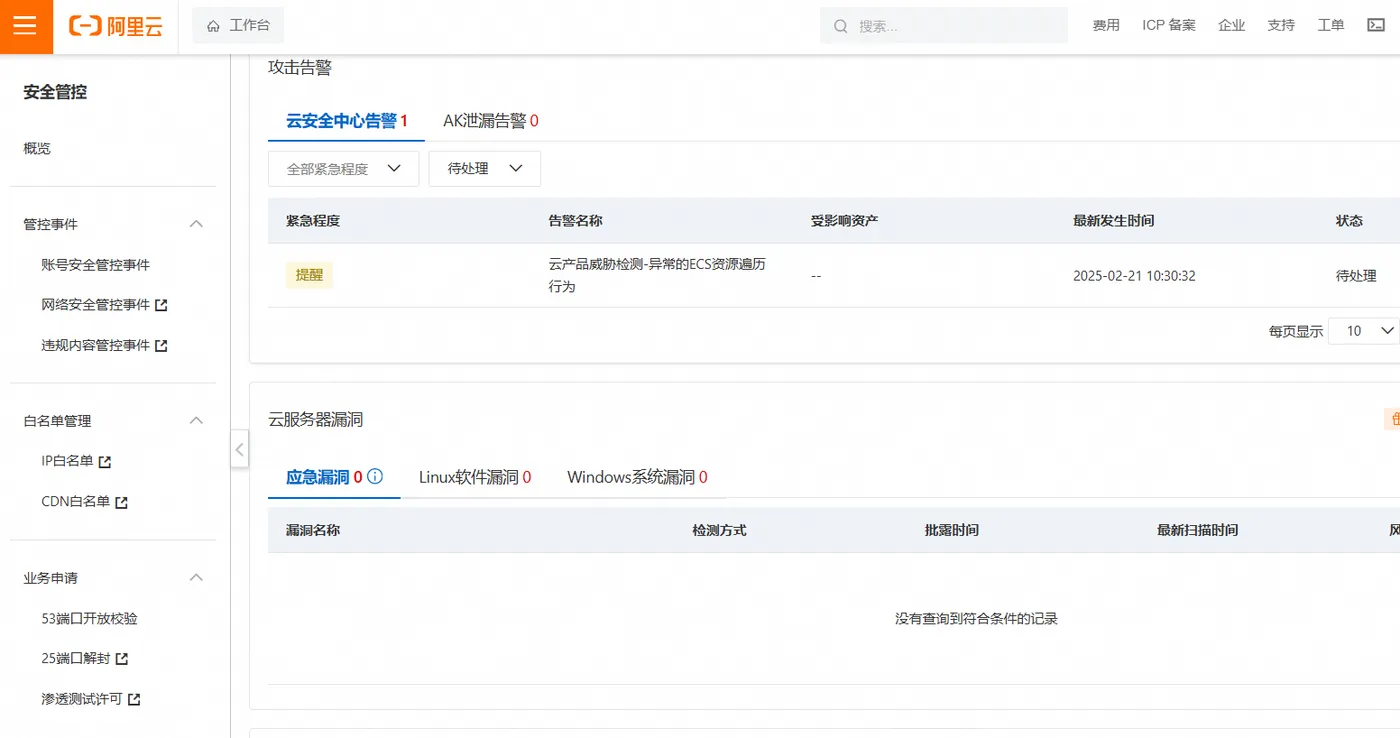Click the 告警名称 column header

pos(576,221)
